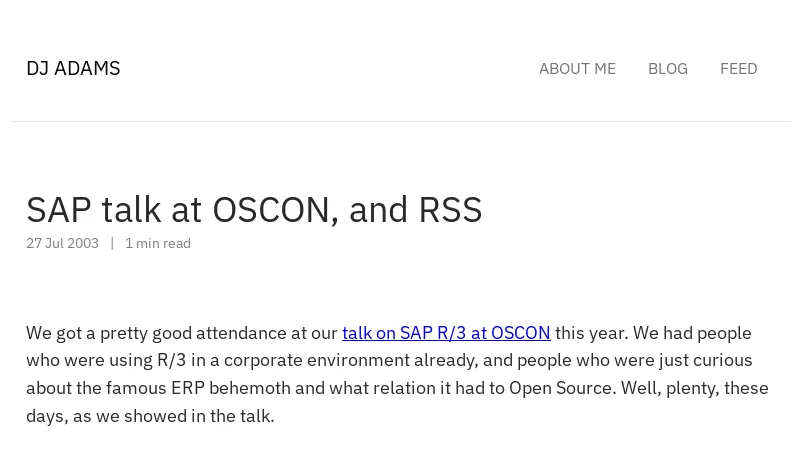Go to the ABOUT ME page
800x450 pixels.
578,69
